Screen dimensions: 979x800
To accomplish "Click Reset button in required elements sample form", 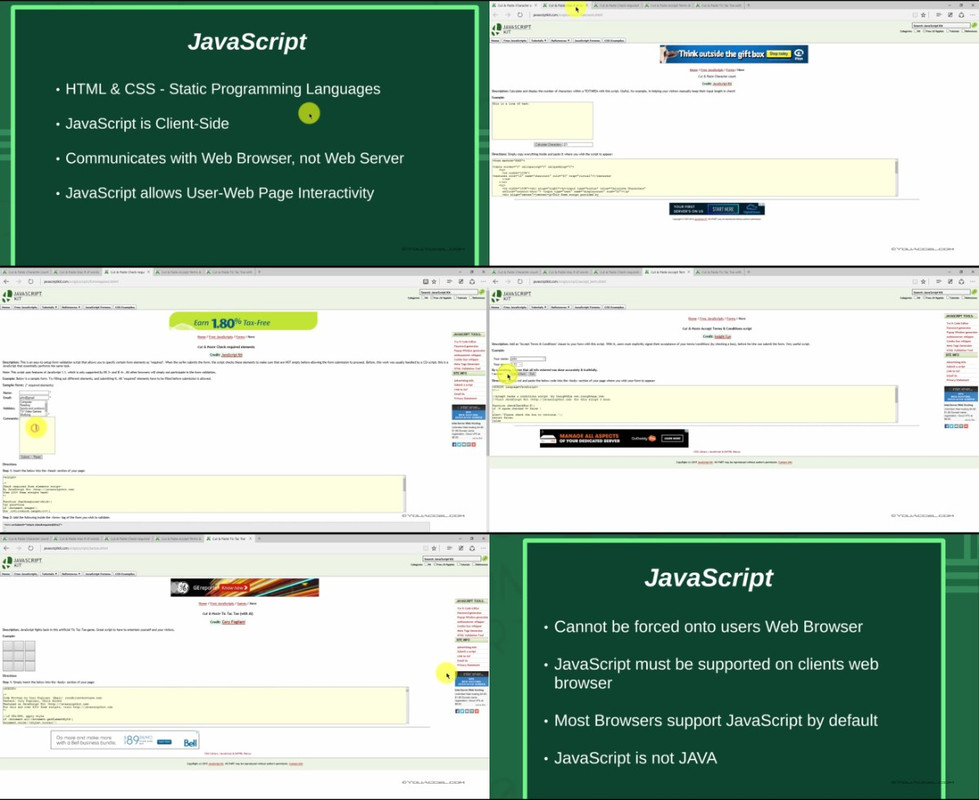I will click(37, 457).
